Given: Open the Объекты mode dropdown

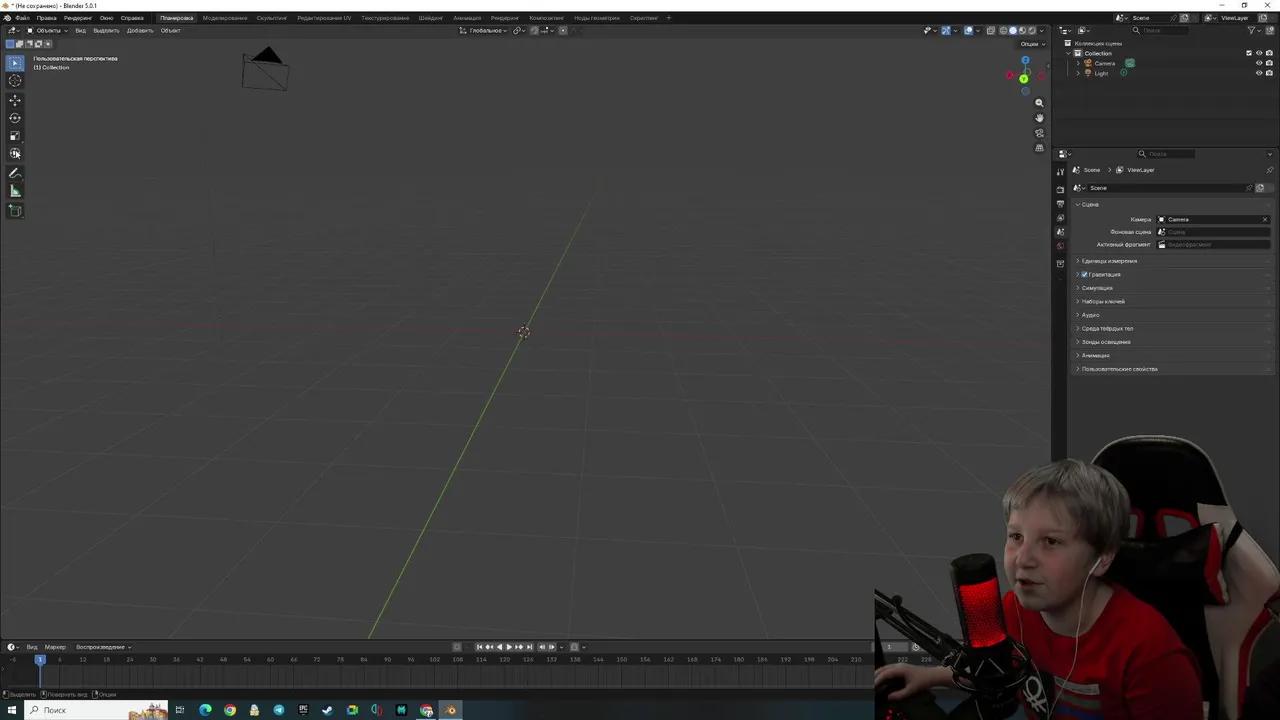Looking at the screenshot, I should pyautogui.click(x=47, y=31).
